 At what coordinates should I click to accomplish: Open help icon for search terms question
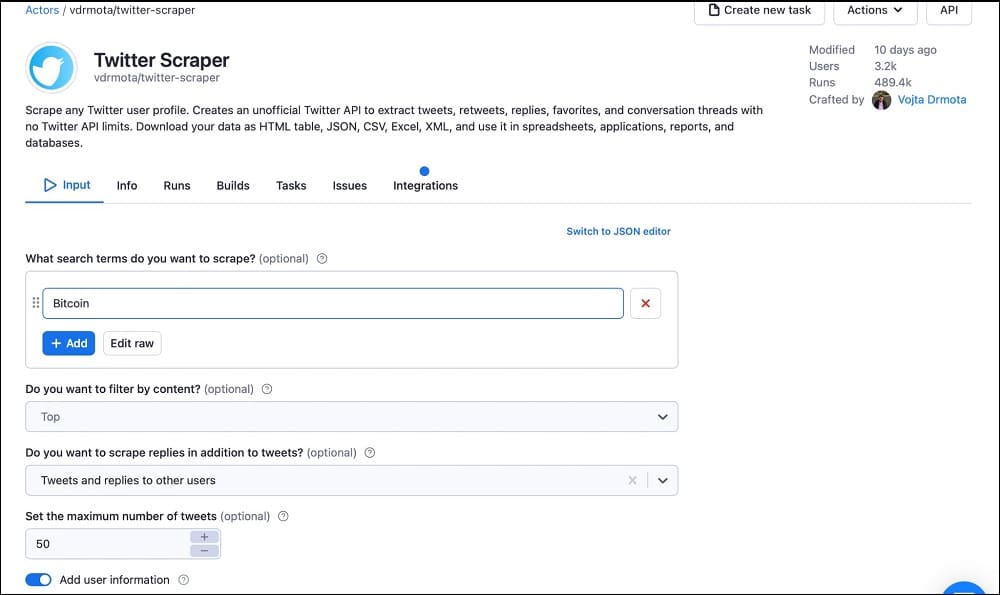pos(322,259)
